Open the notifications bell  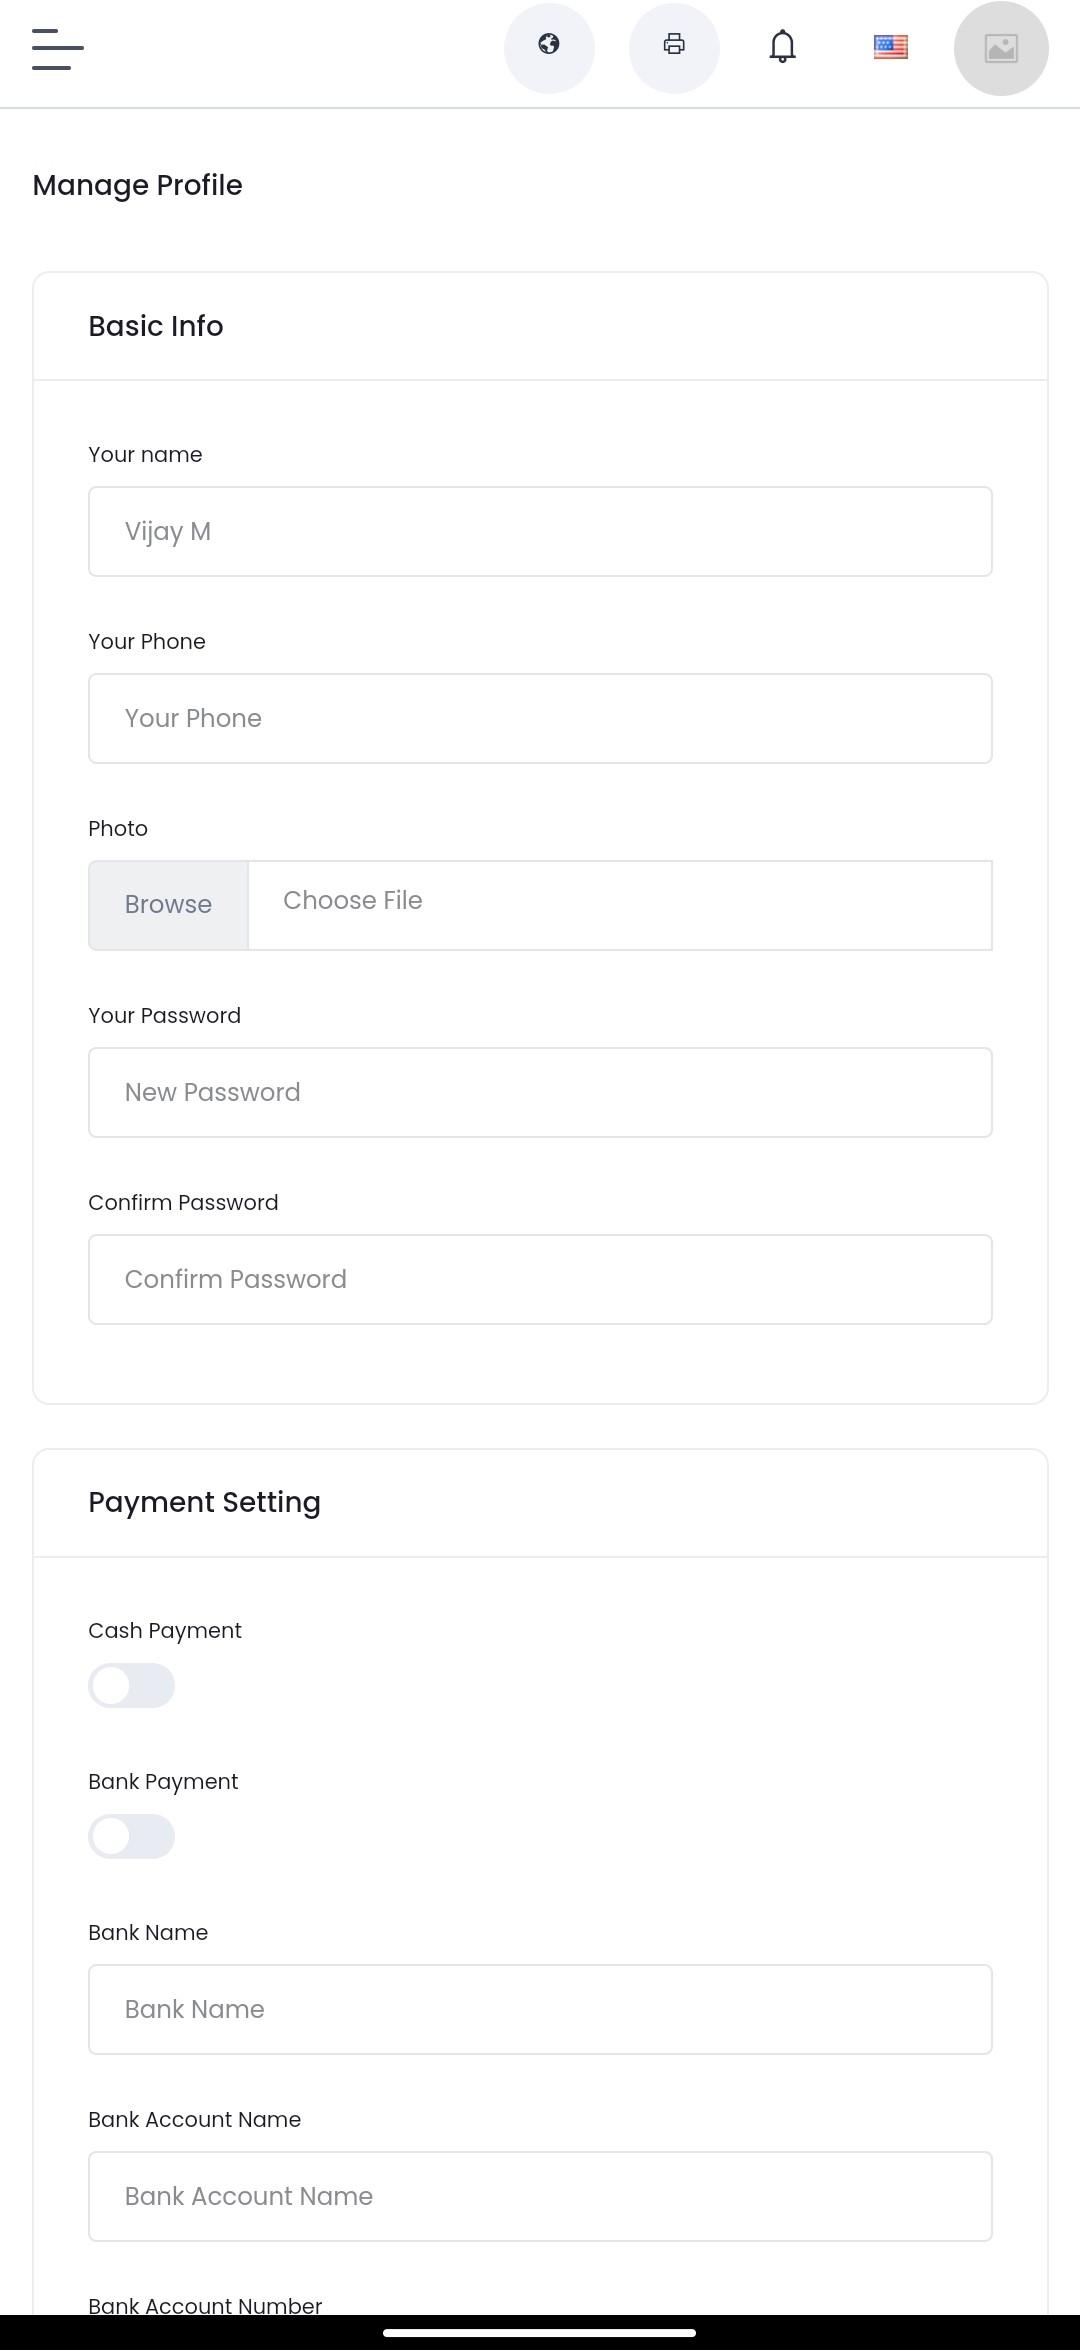(x=783, y=47)
